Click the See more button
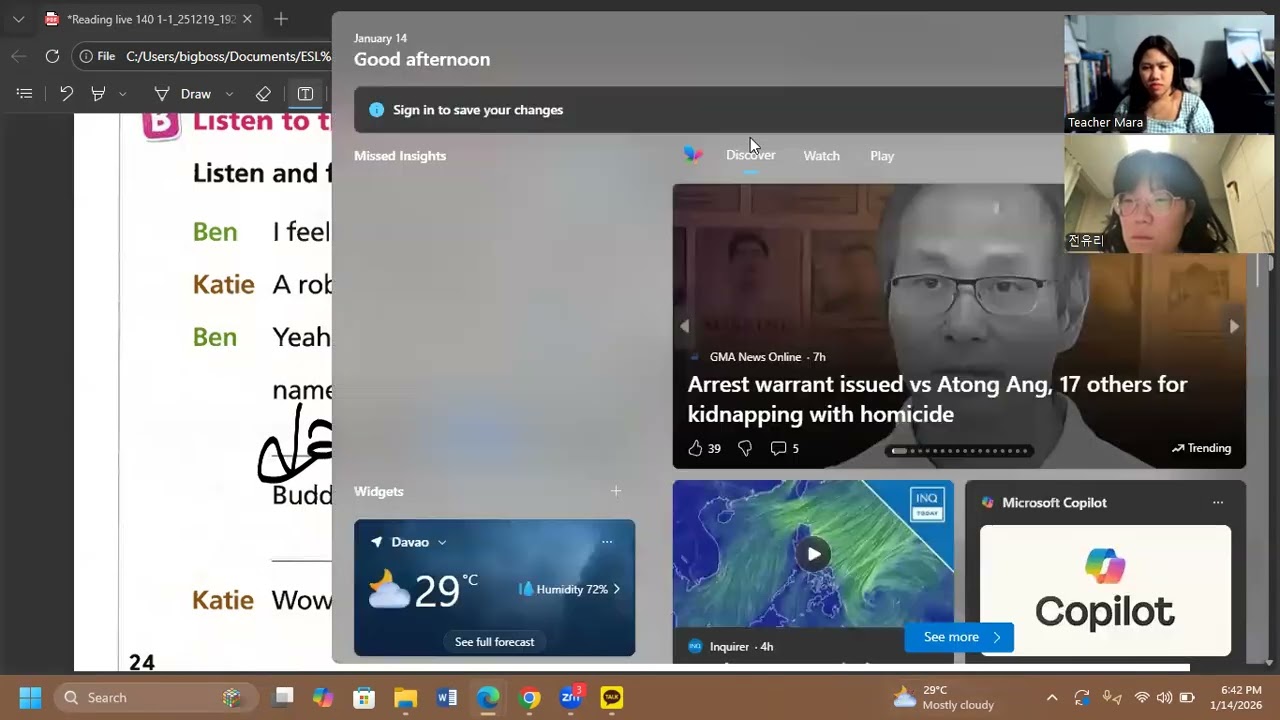The height and width of the screenshot is (720, 1280). (x=959, y=637)
